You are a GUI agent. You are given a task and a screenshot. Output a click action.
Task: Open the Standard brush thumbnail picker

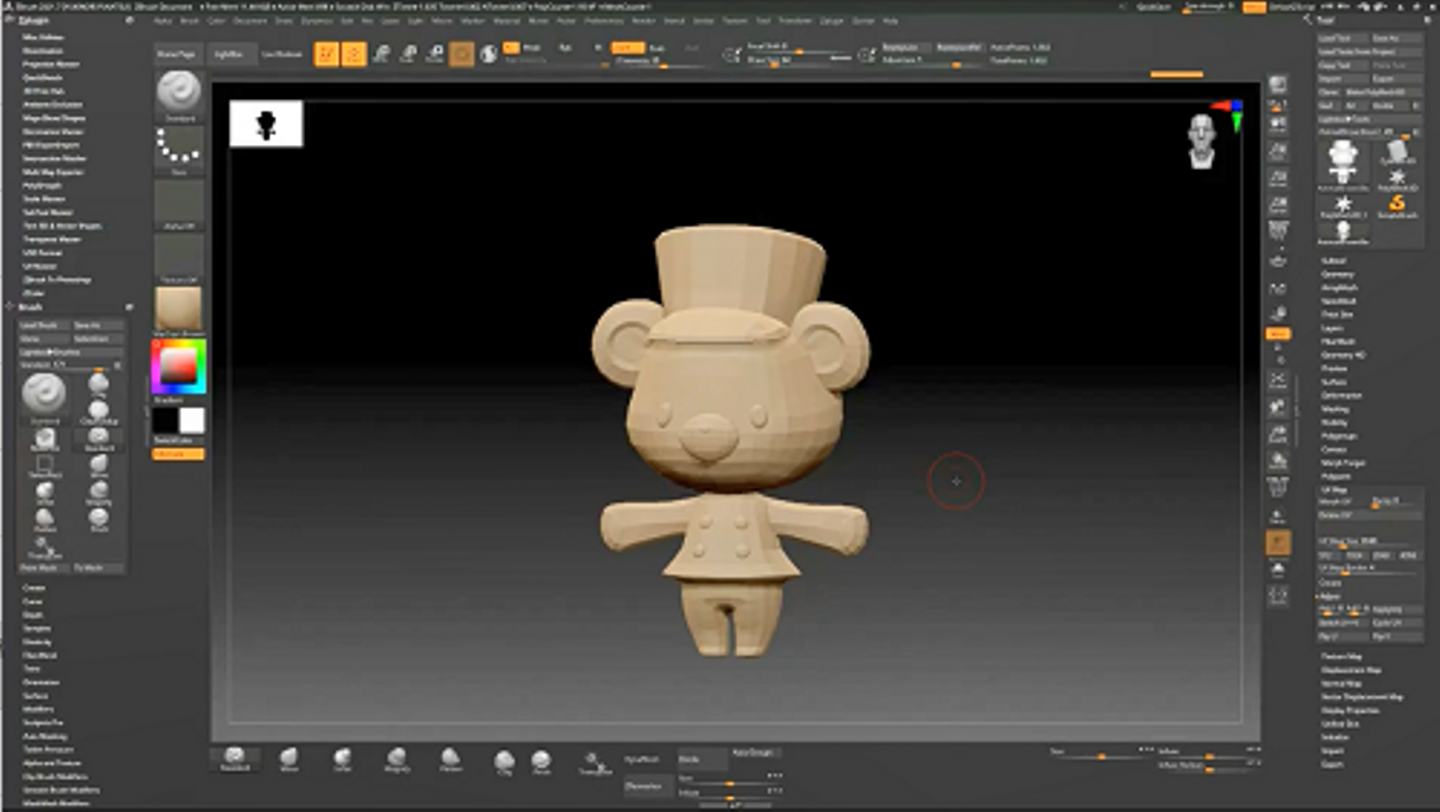pos(179,94)
